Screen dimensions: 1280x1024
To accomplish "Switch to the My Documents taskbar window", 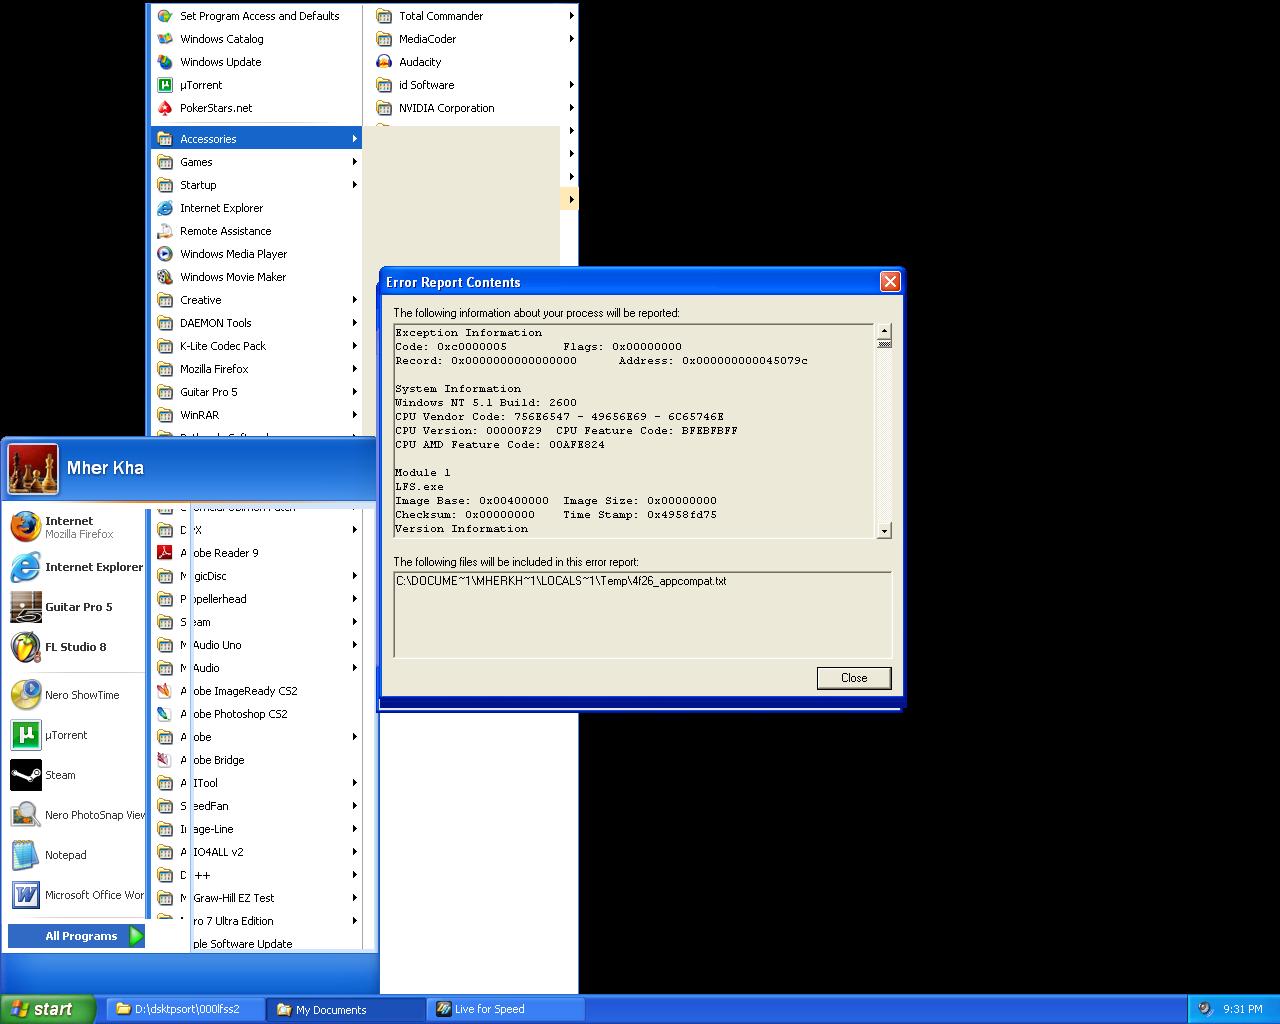I will coord(347,1009).
